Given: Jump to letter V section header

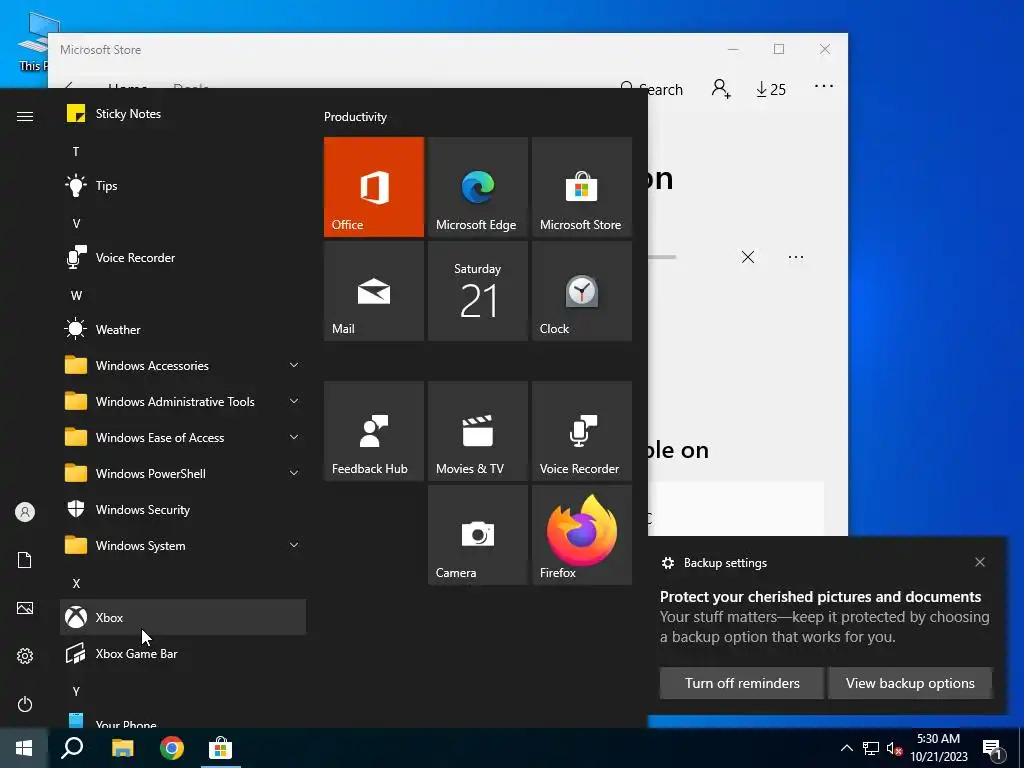Looking at the screenshot, I should coord(76,223).
